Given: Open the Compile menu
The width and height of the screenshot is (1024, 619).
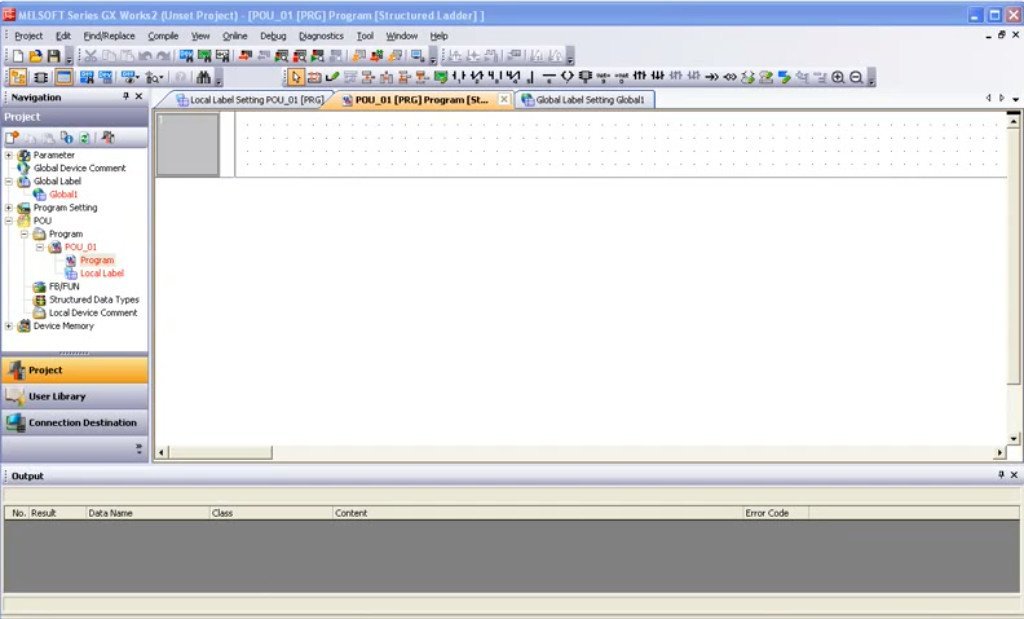Looking at the screenshot, I should tap(163, 36).
